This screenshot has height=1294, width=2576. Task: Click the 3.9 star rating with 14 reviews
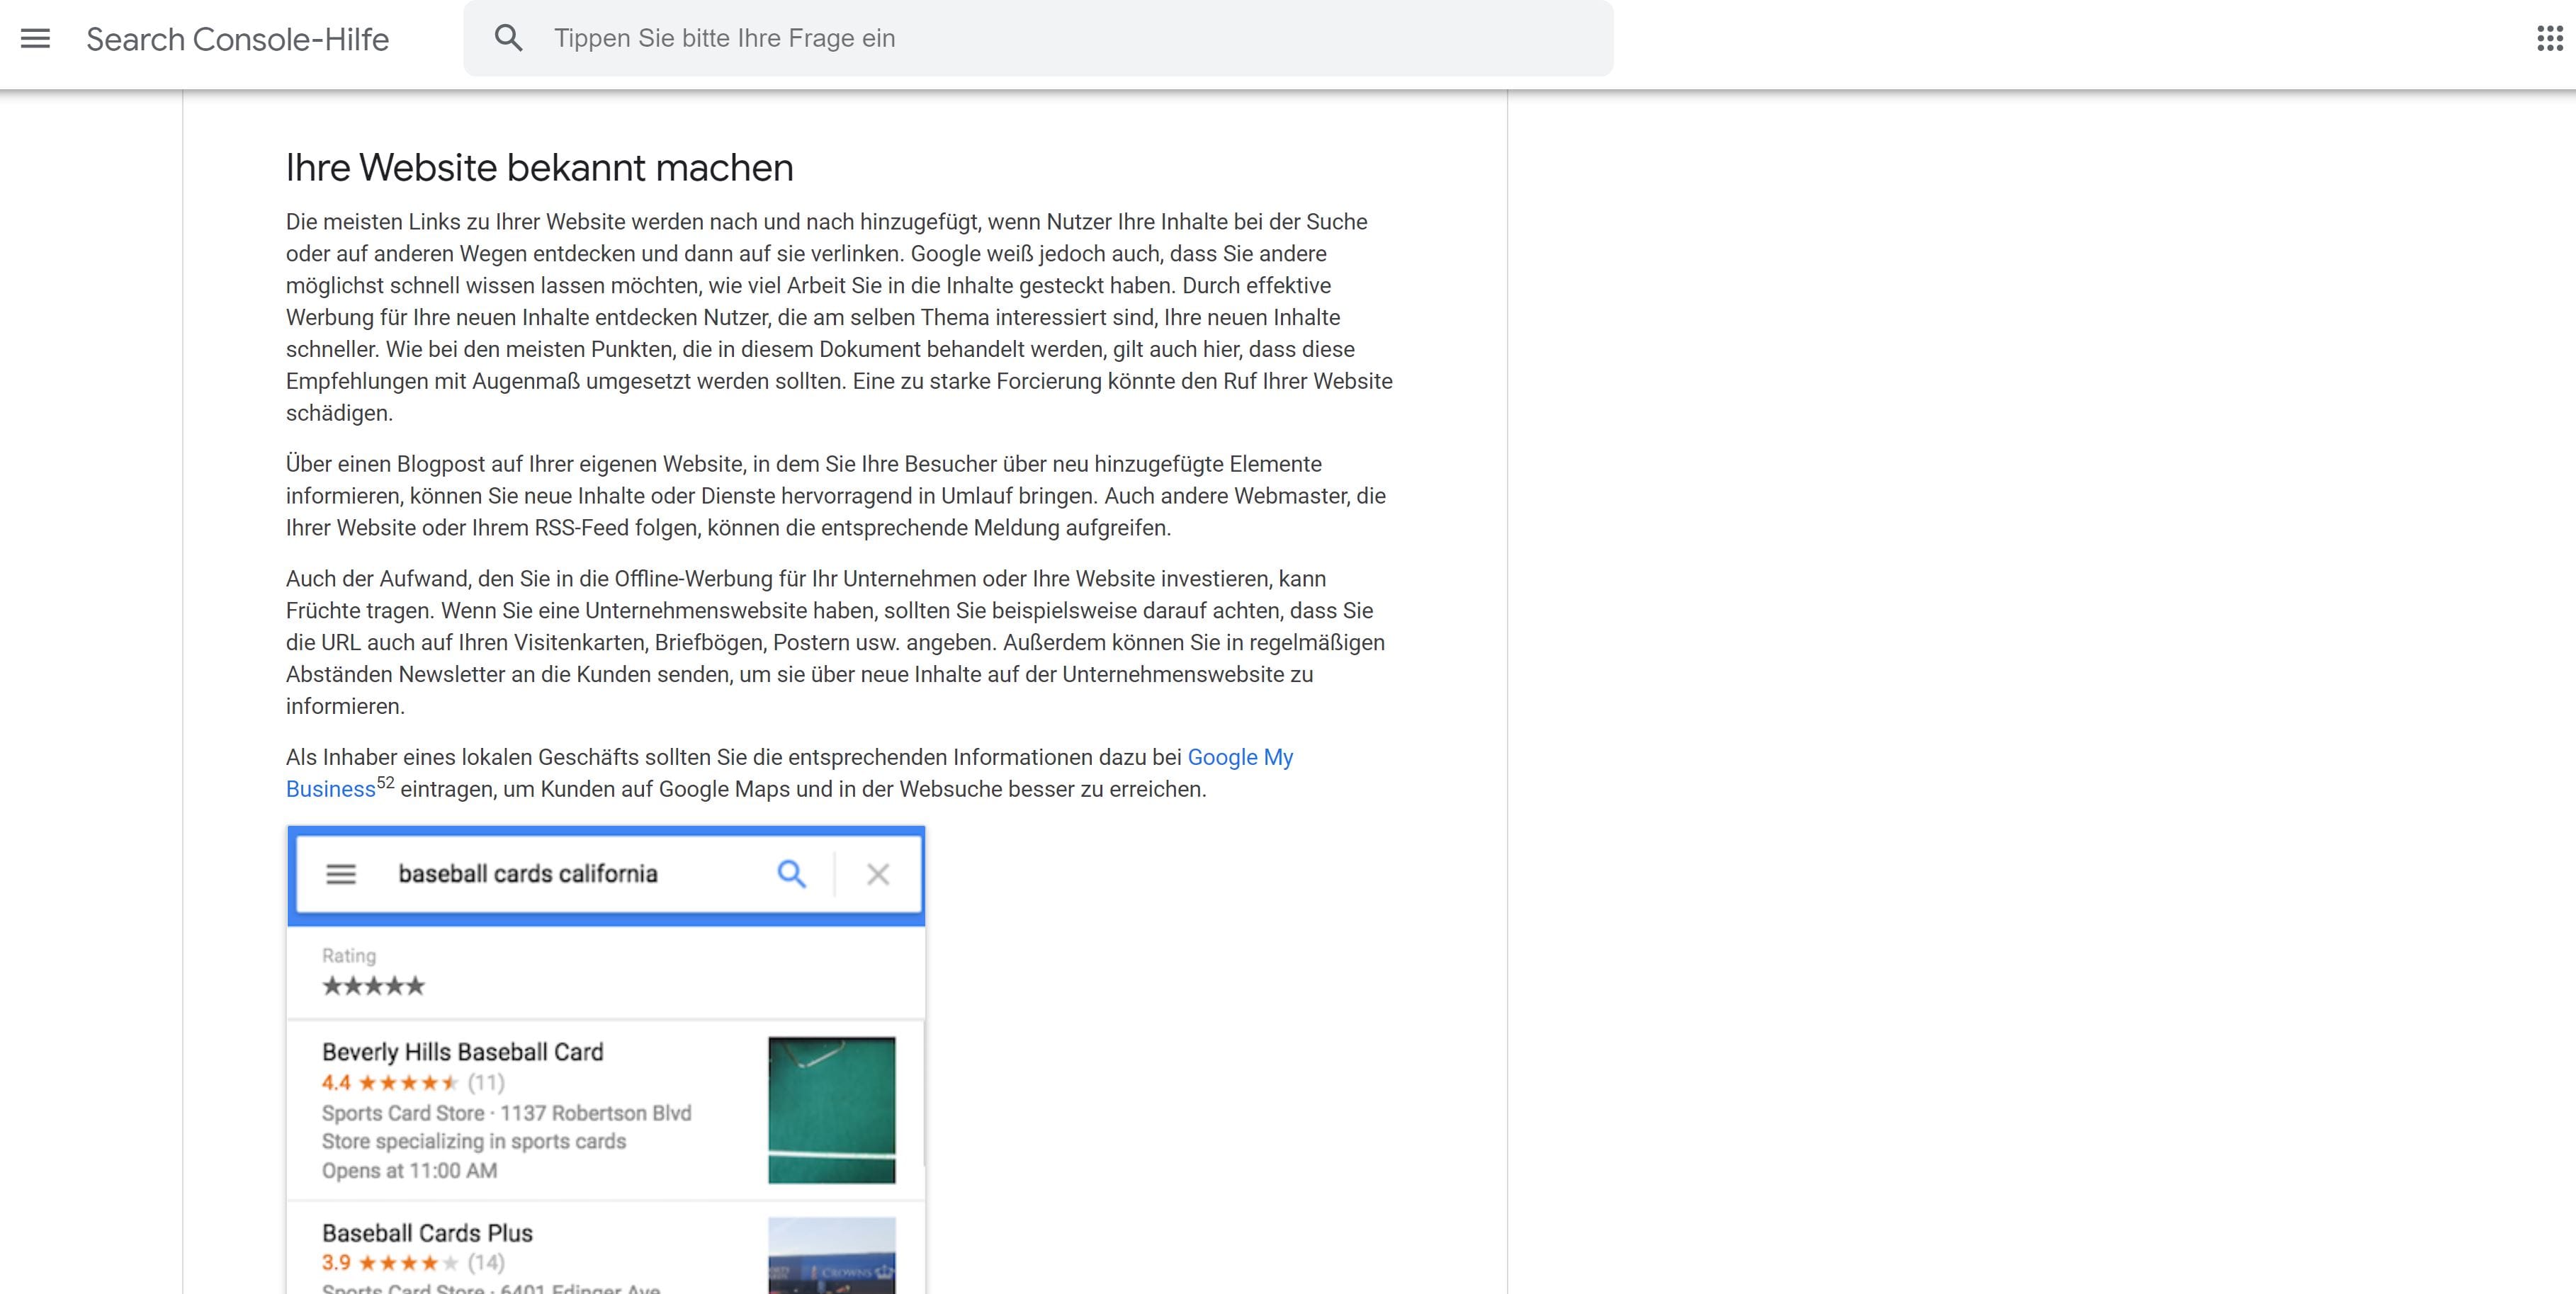pyautogui.click(x=413, y=1263)
